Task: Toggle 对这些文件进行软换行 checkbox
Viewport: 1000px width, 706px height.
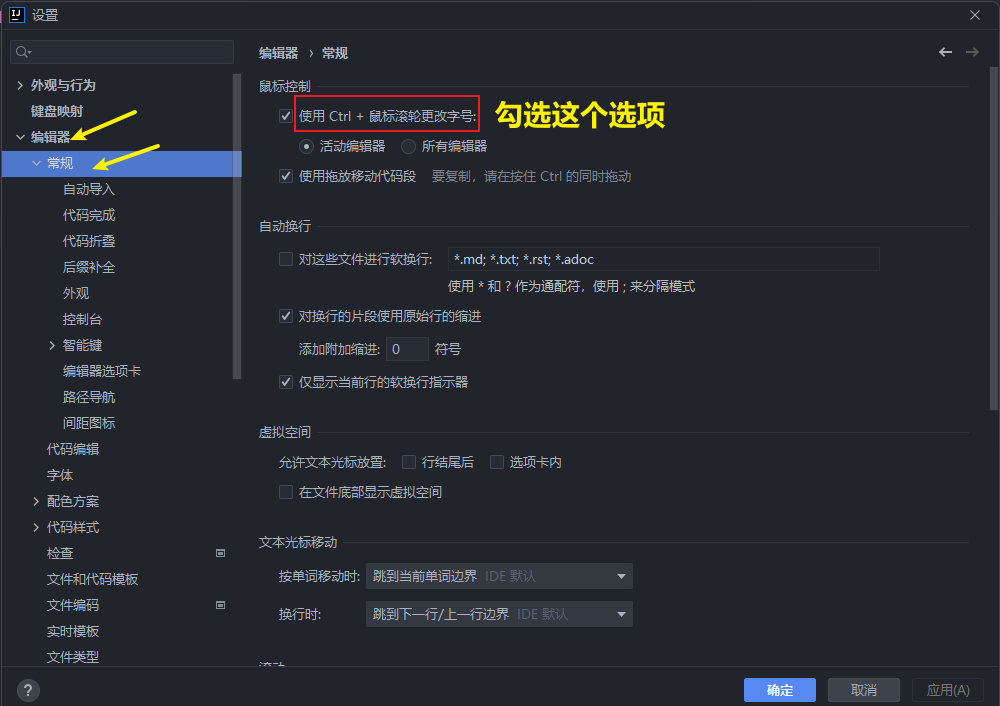Action: 286,260
